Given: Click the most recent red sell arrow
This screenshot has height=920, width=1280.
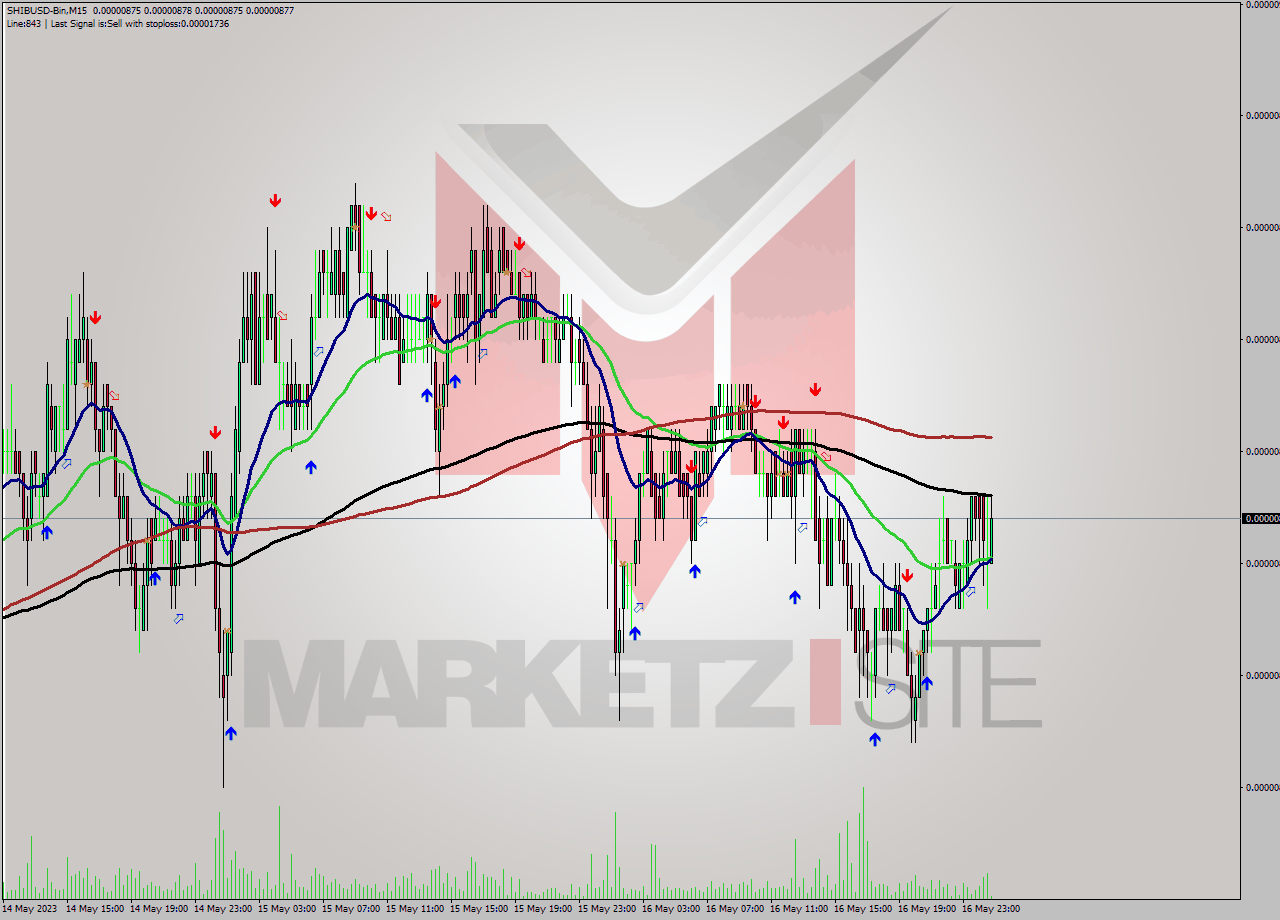Looking at the screenshot, I should tap(907, 576).
